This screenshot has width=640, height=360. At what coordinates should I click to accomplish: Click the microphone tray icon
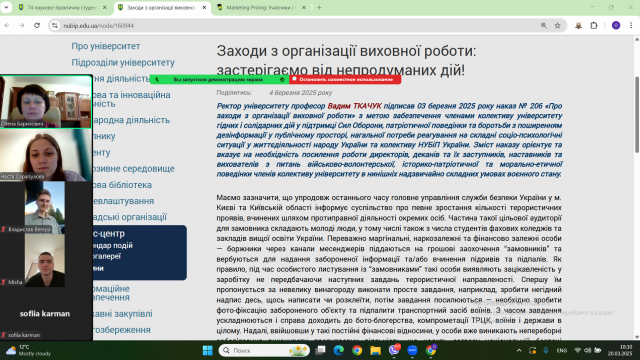[546, 350]
